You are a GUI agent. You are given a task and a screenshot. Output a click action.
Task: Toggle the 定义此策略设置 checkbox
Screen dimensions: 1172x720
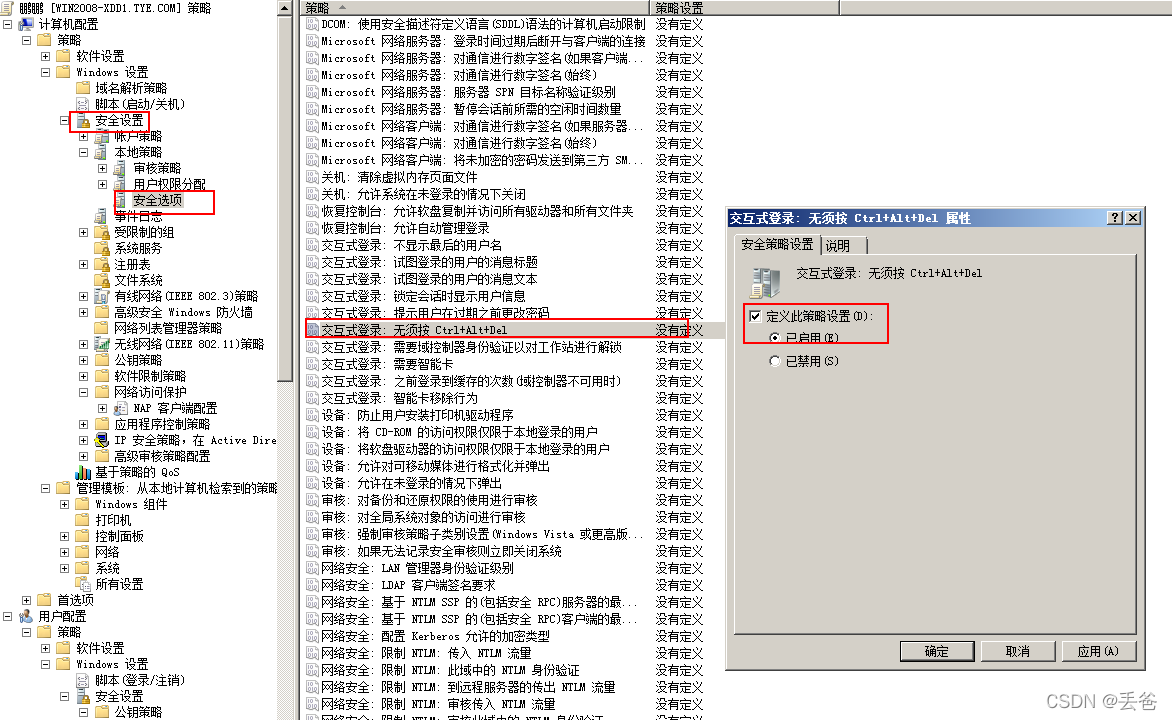tap(755, 316)
